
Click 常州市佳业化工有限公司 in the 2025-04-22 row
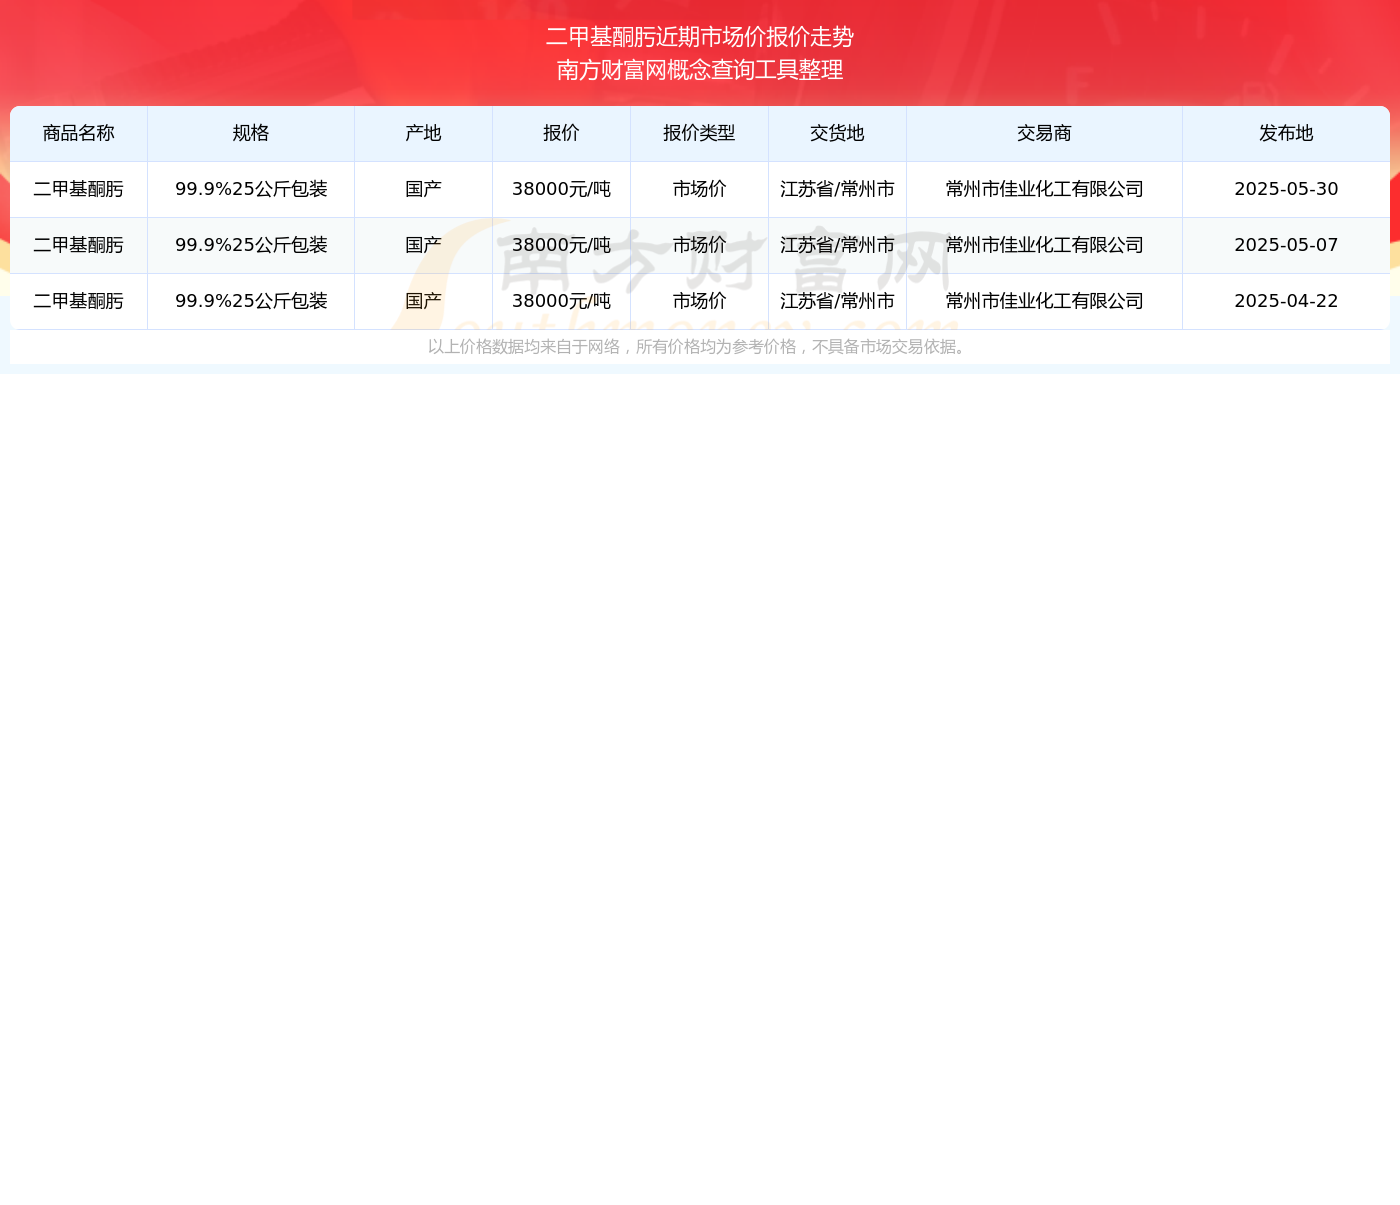1044,301
